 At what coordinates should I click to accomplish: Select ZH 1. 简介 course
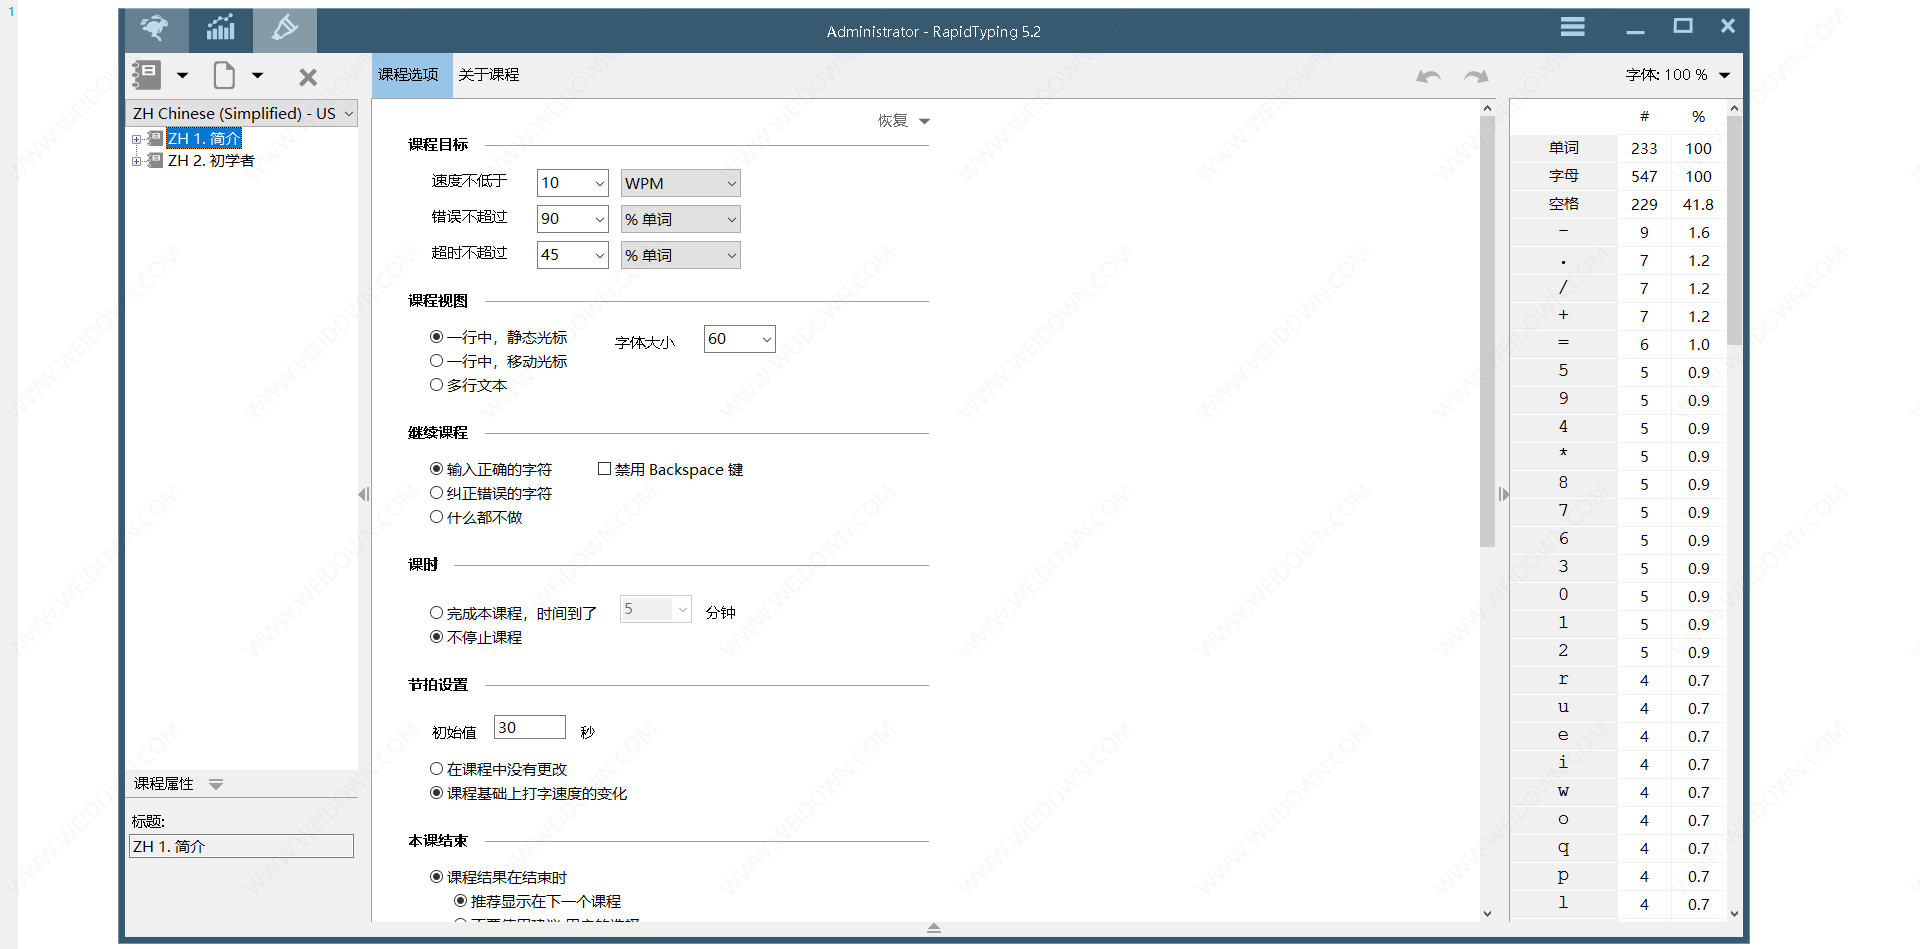[204, 139]
